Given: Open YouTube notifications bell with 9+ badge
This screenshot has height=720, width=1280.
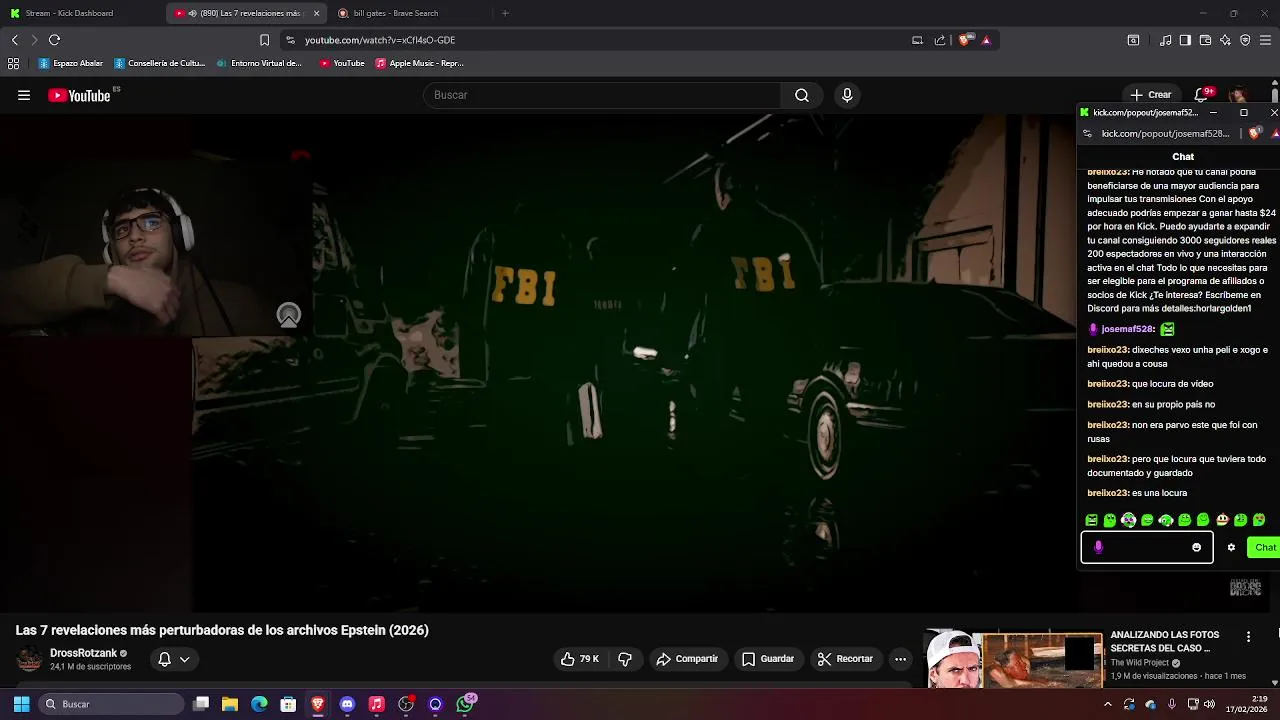Looking at the screenshot, I should pyautogui.click(x=1203, y=95).
